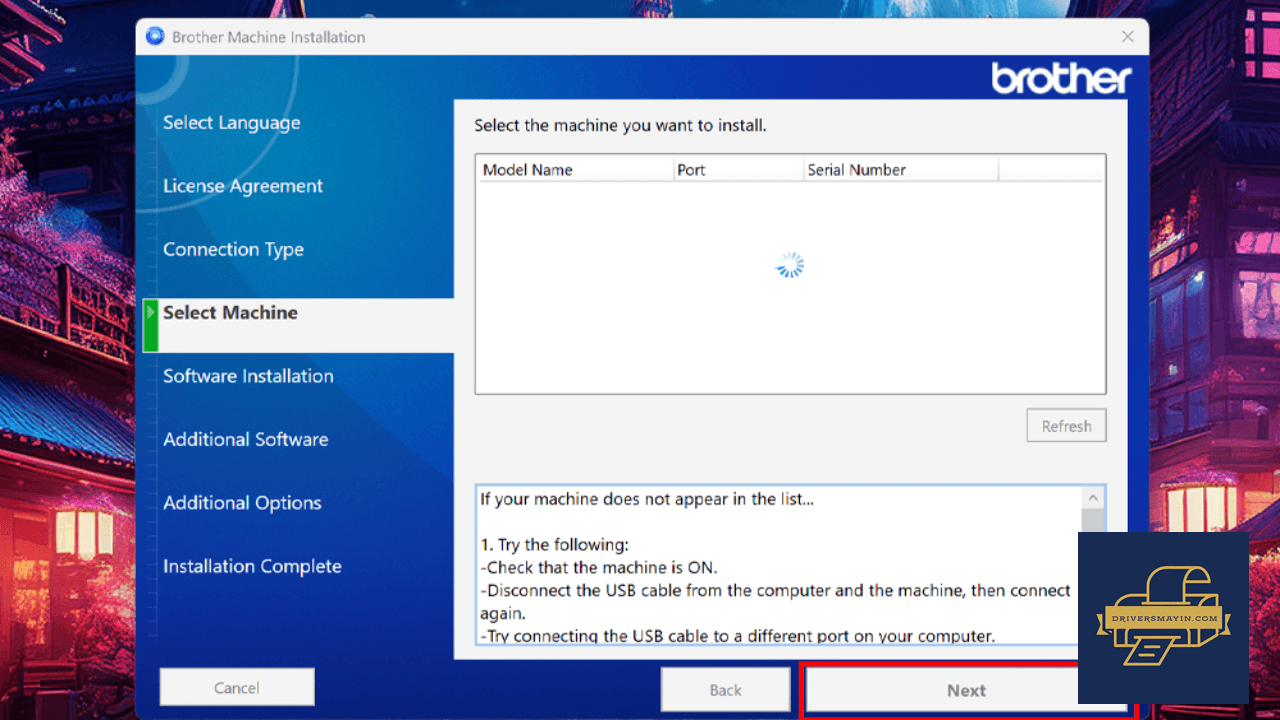The height and width of the screenshot is (720, 1280).
Task: Click Next to continue installation
Action: [x=967, y=690]
